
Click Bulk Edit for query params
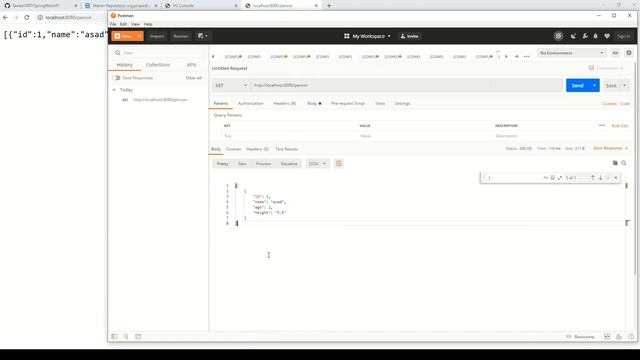tap(620, 126)
